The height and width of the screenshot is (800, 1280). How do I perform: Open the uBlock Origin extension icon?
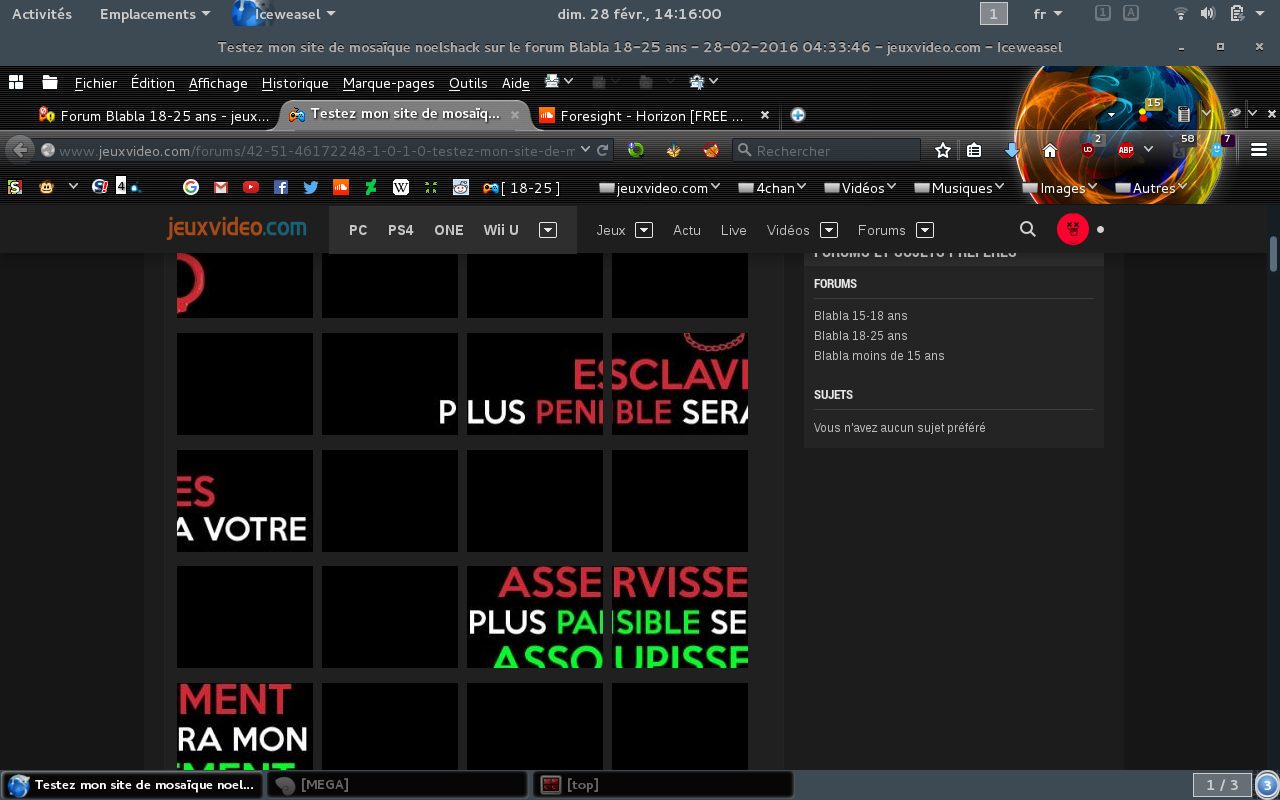point(1088,149)
